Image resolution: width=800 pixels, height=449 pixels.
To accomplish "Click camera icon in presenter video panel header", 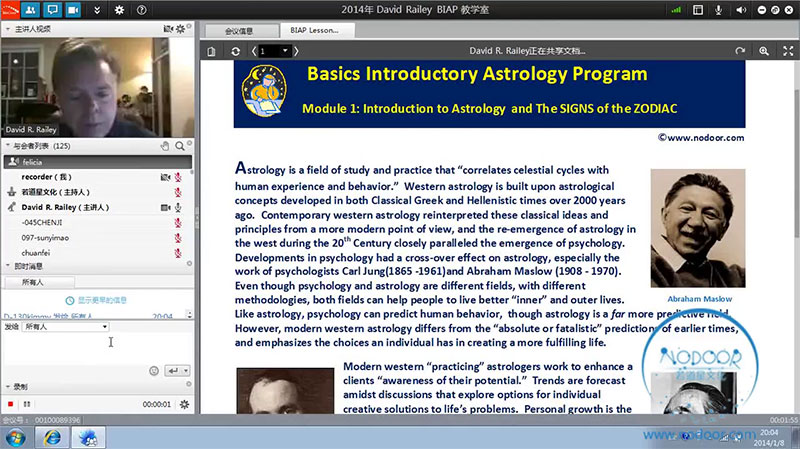I will tap(168, 29).
